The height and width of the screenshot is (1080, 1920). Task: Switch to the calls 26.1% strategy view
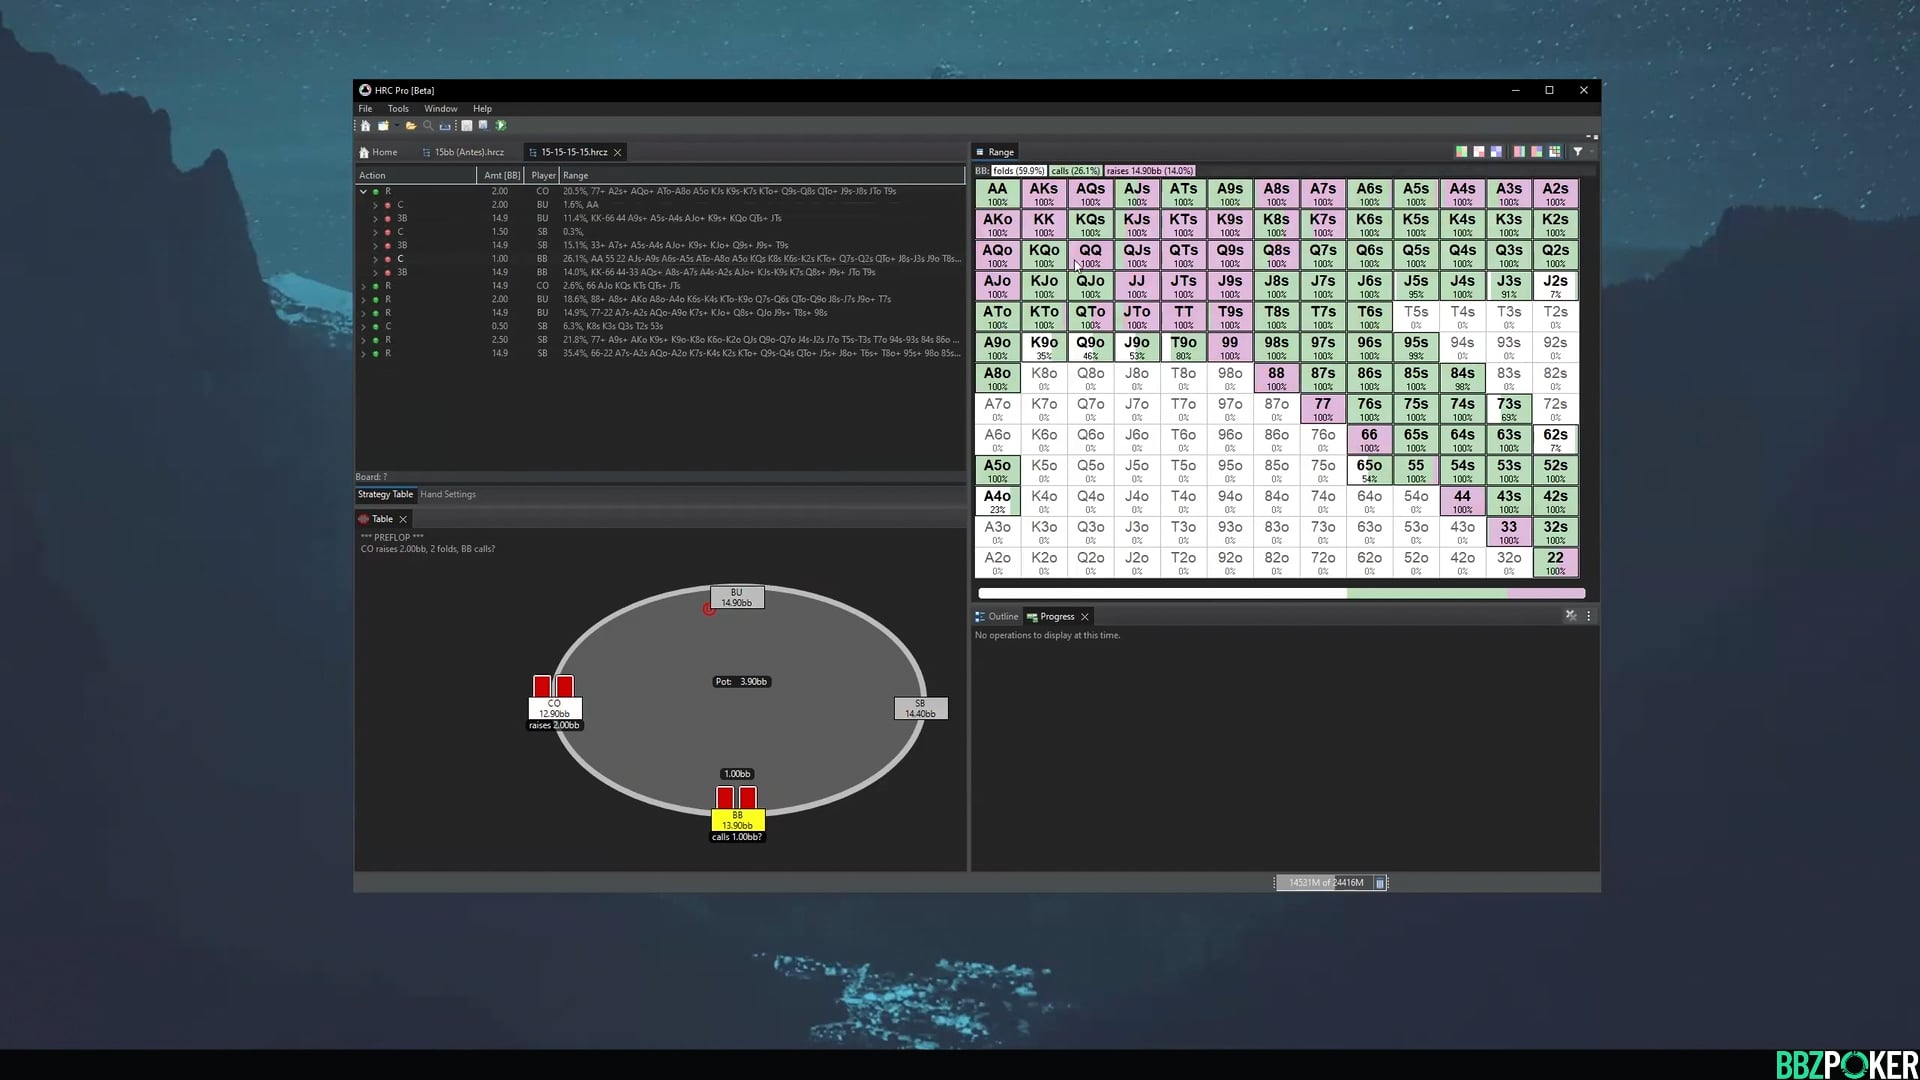coord(1073,171)
